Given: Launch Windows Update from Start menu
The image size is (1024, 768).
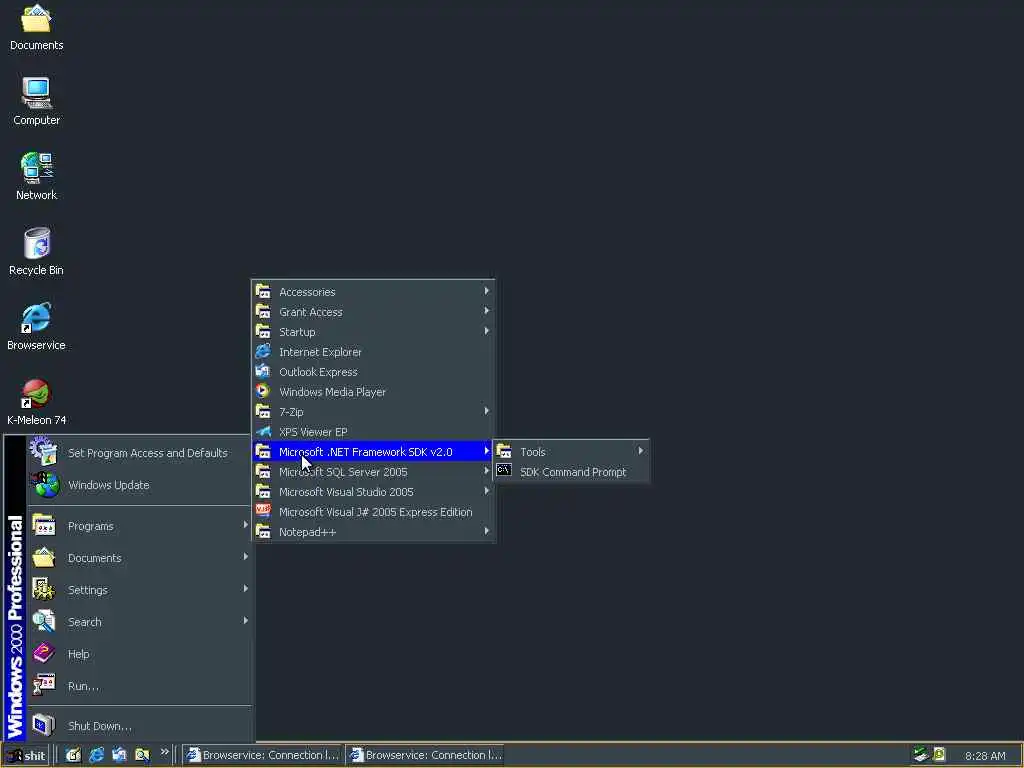Looking at the screenshot, I should coord(138,485).
